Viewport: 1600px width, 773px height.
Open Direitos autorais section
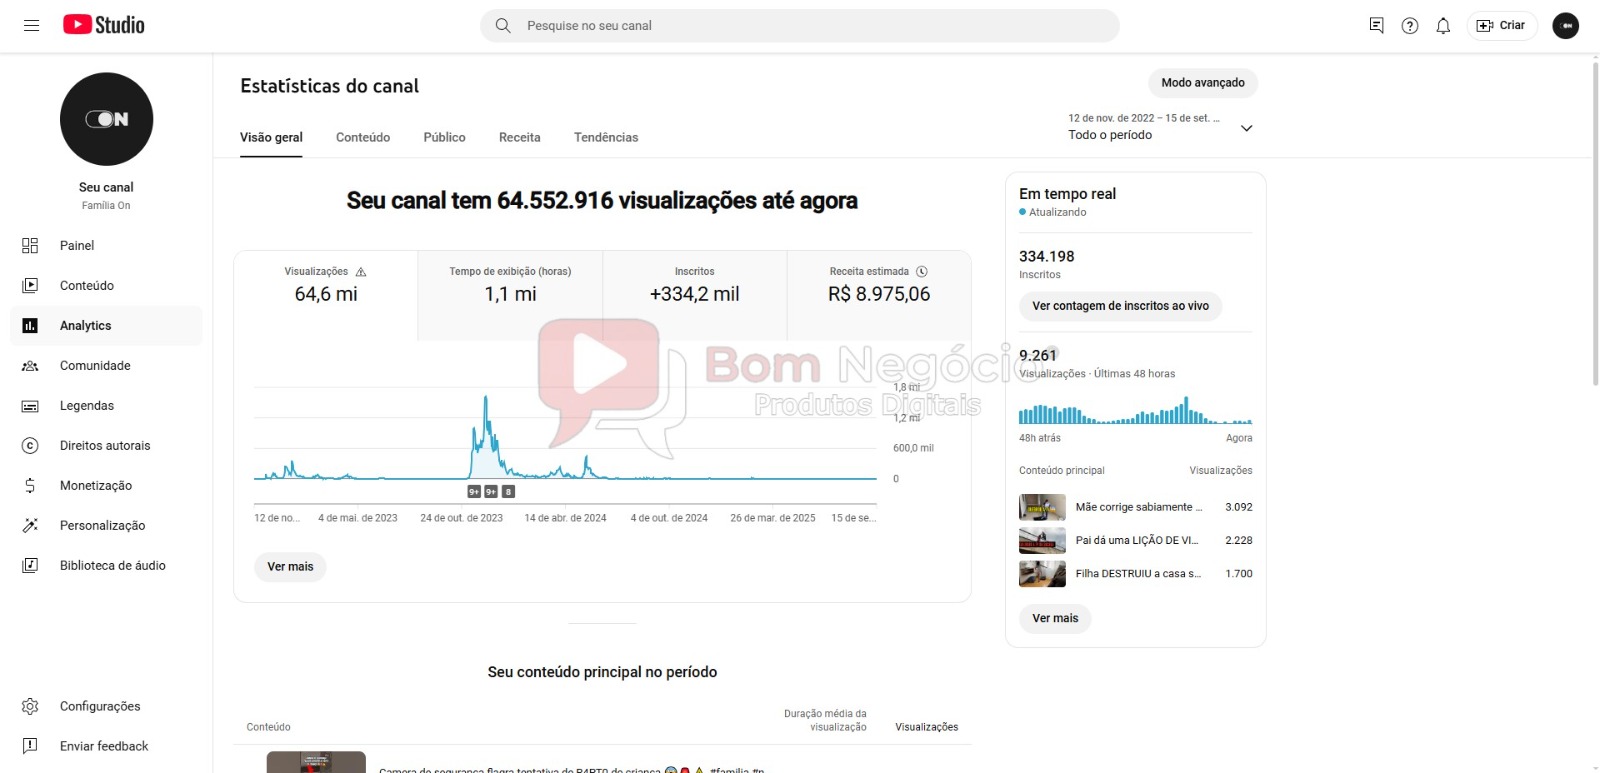click(106, 445)
